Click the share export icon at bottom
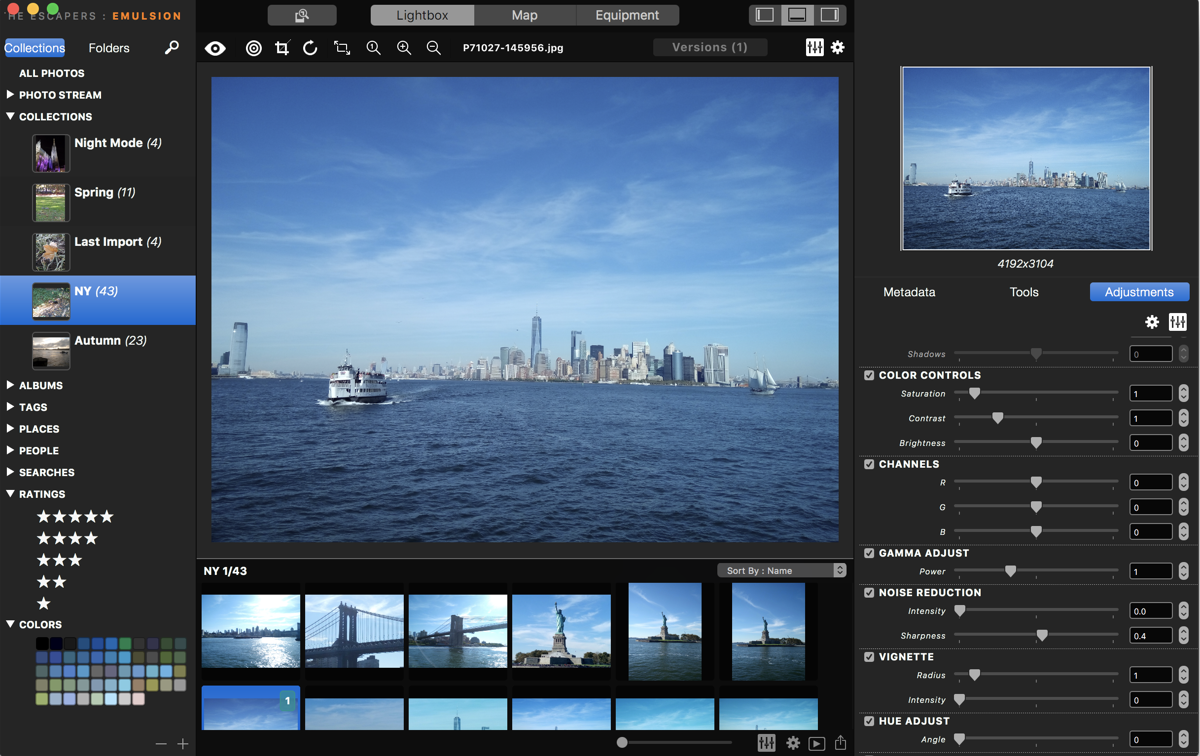The height and width of the screenshot is (756, 1200). [841, 743]
